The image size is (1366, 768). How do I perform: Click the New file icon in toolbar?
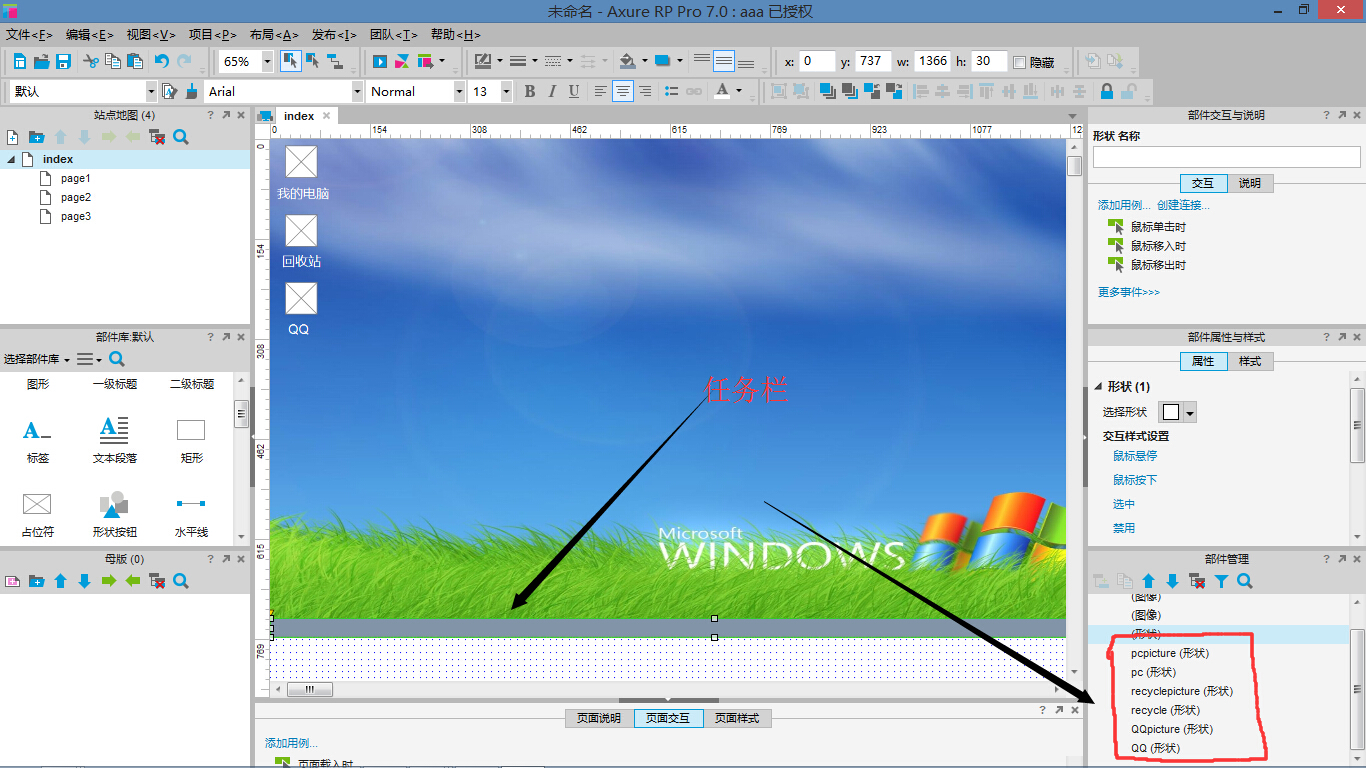click(x=19, y=62)
